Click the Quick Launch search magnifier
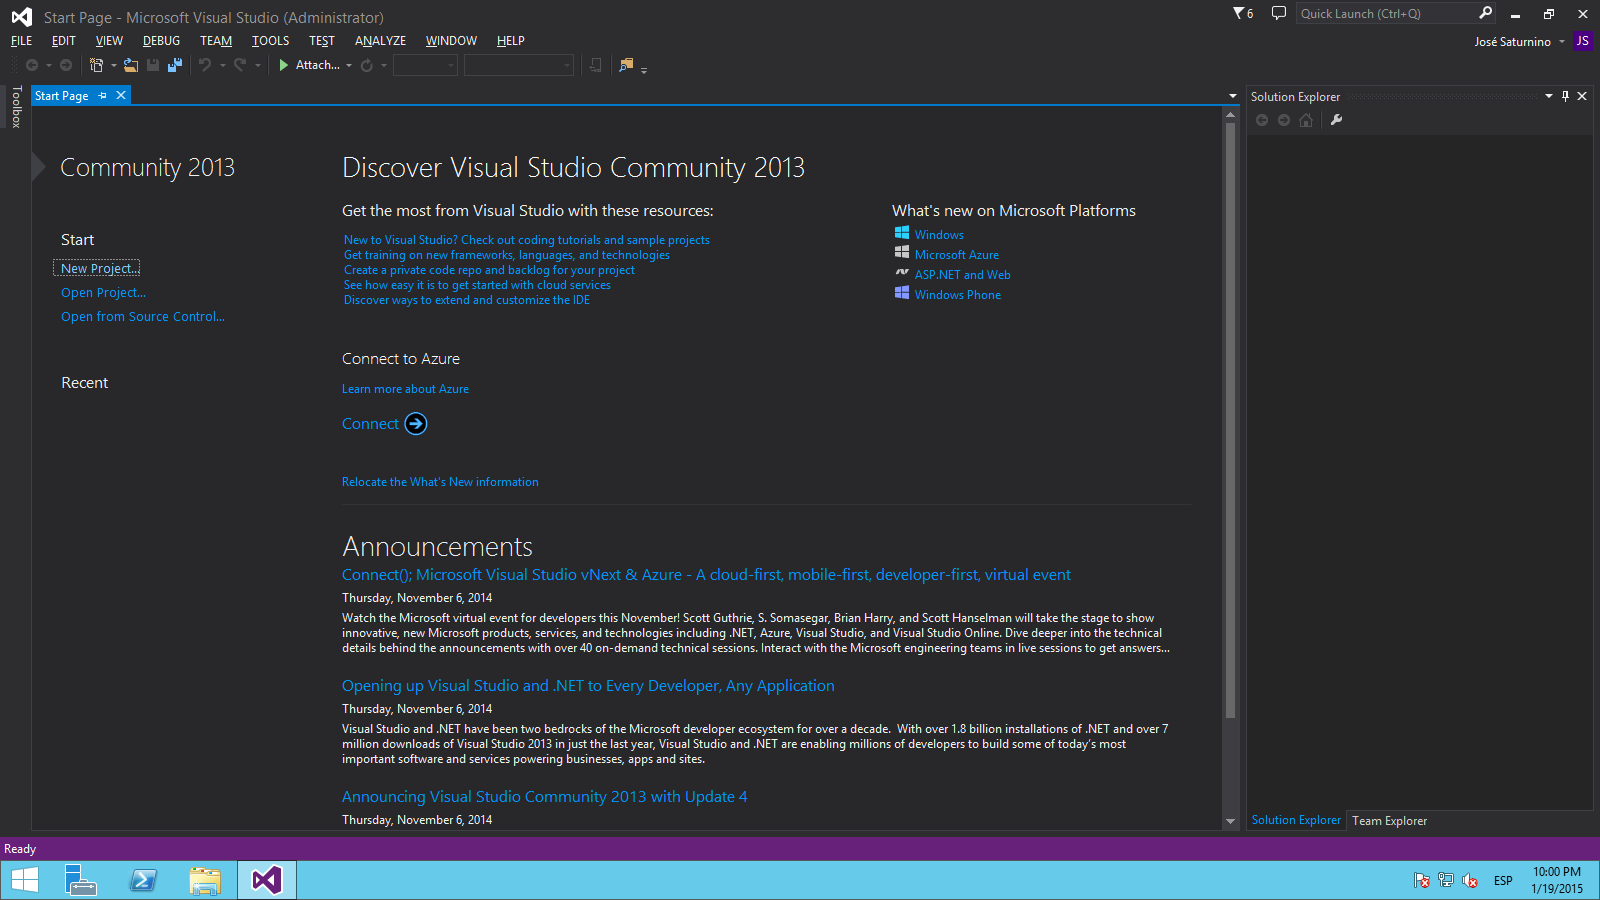 [x=1486, y=13]
